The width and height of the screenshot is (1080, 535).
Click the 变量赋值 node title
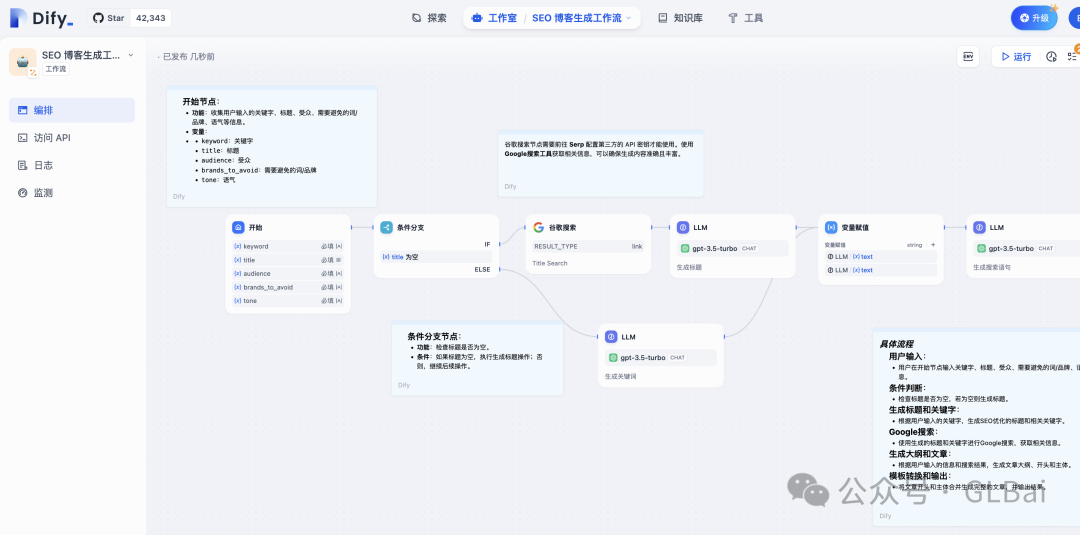[x=855, y=227]
